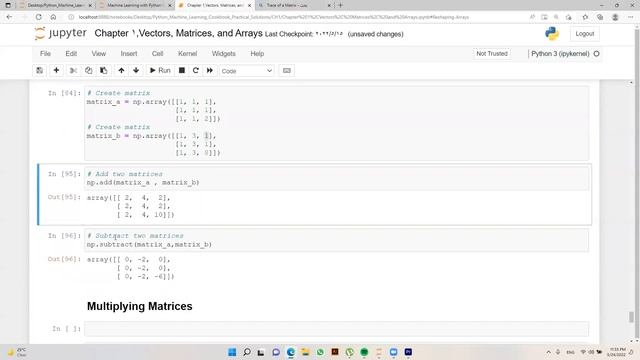Restart the kernel with the circular arrow icon

click(x=196, y=71)
